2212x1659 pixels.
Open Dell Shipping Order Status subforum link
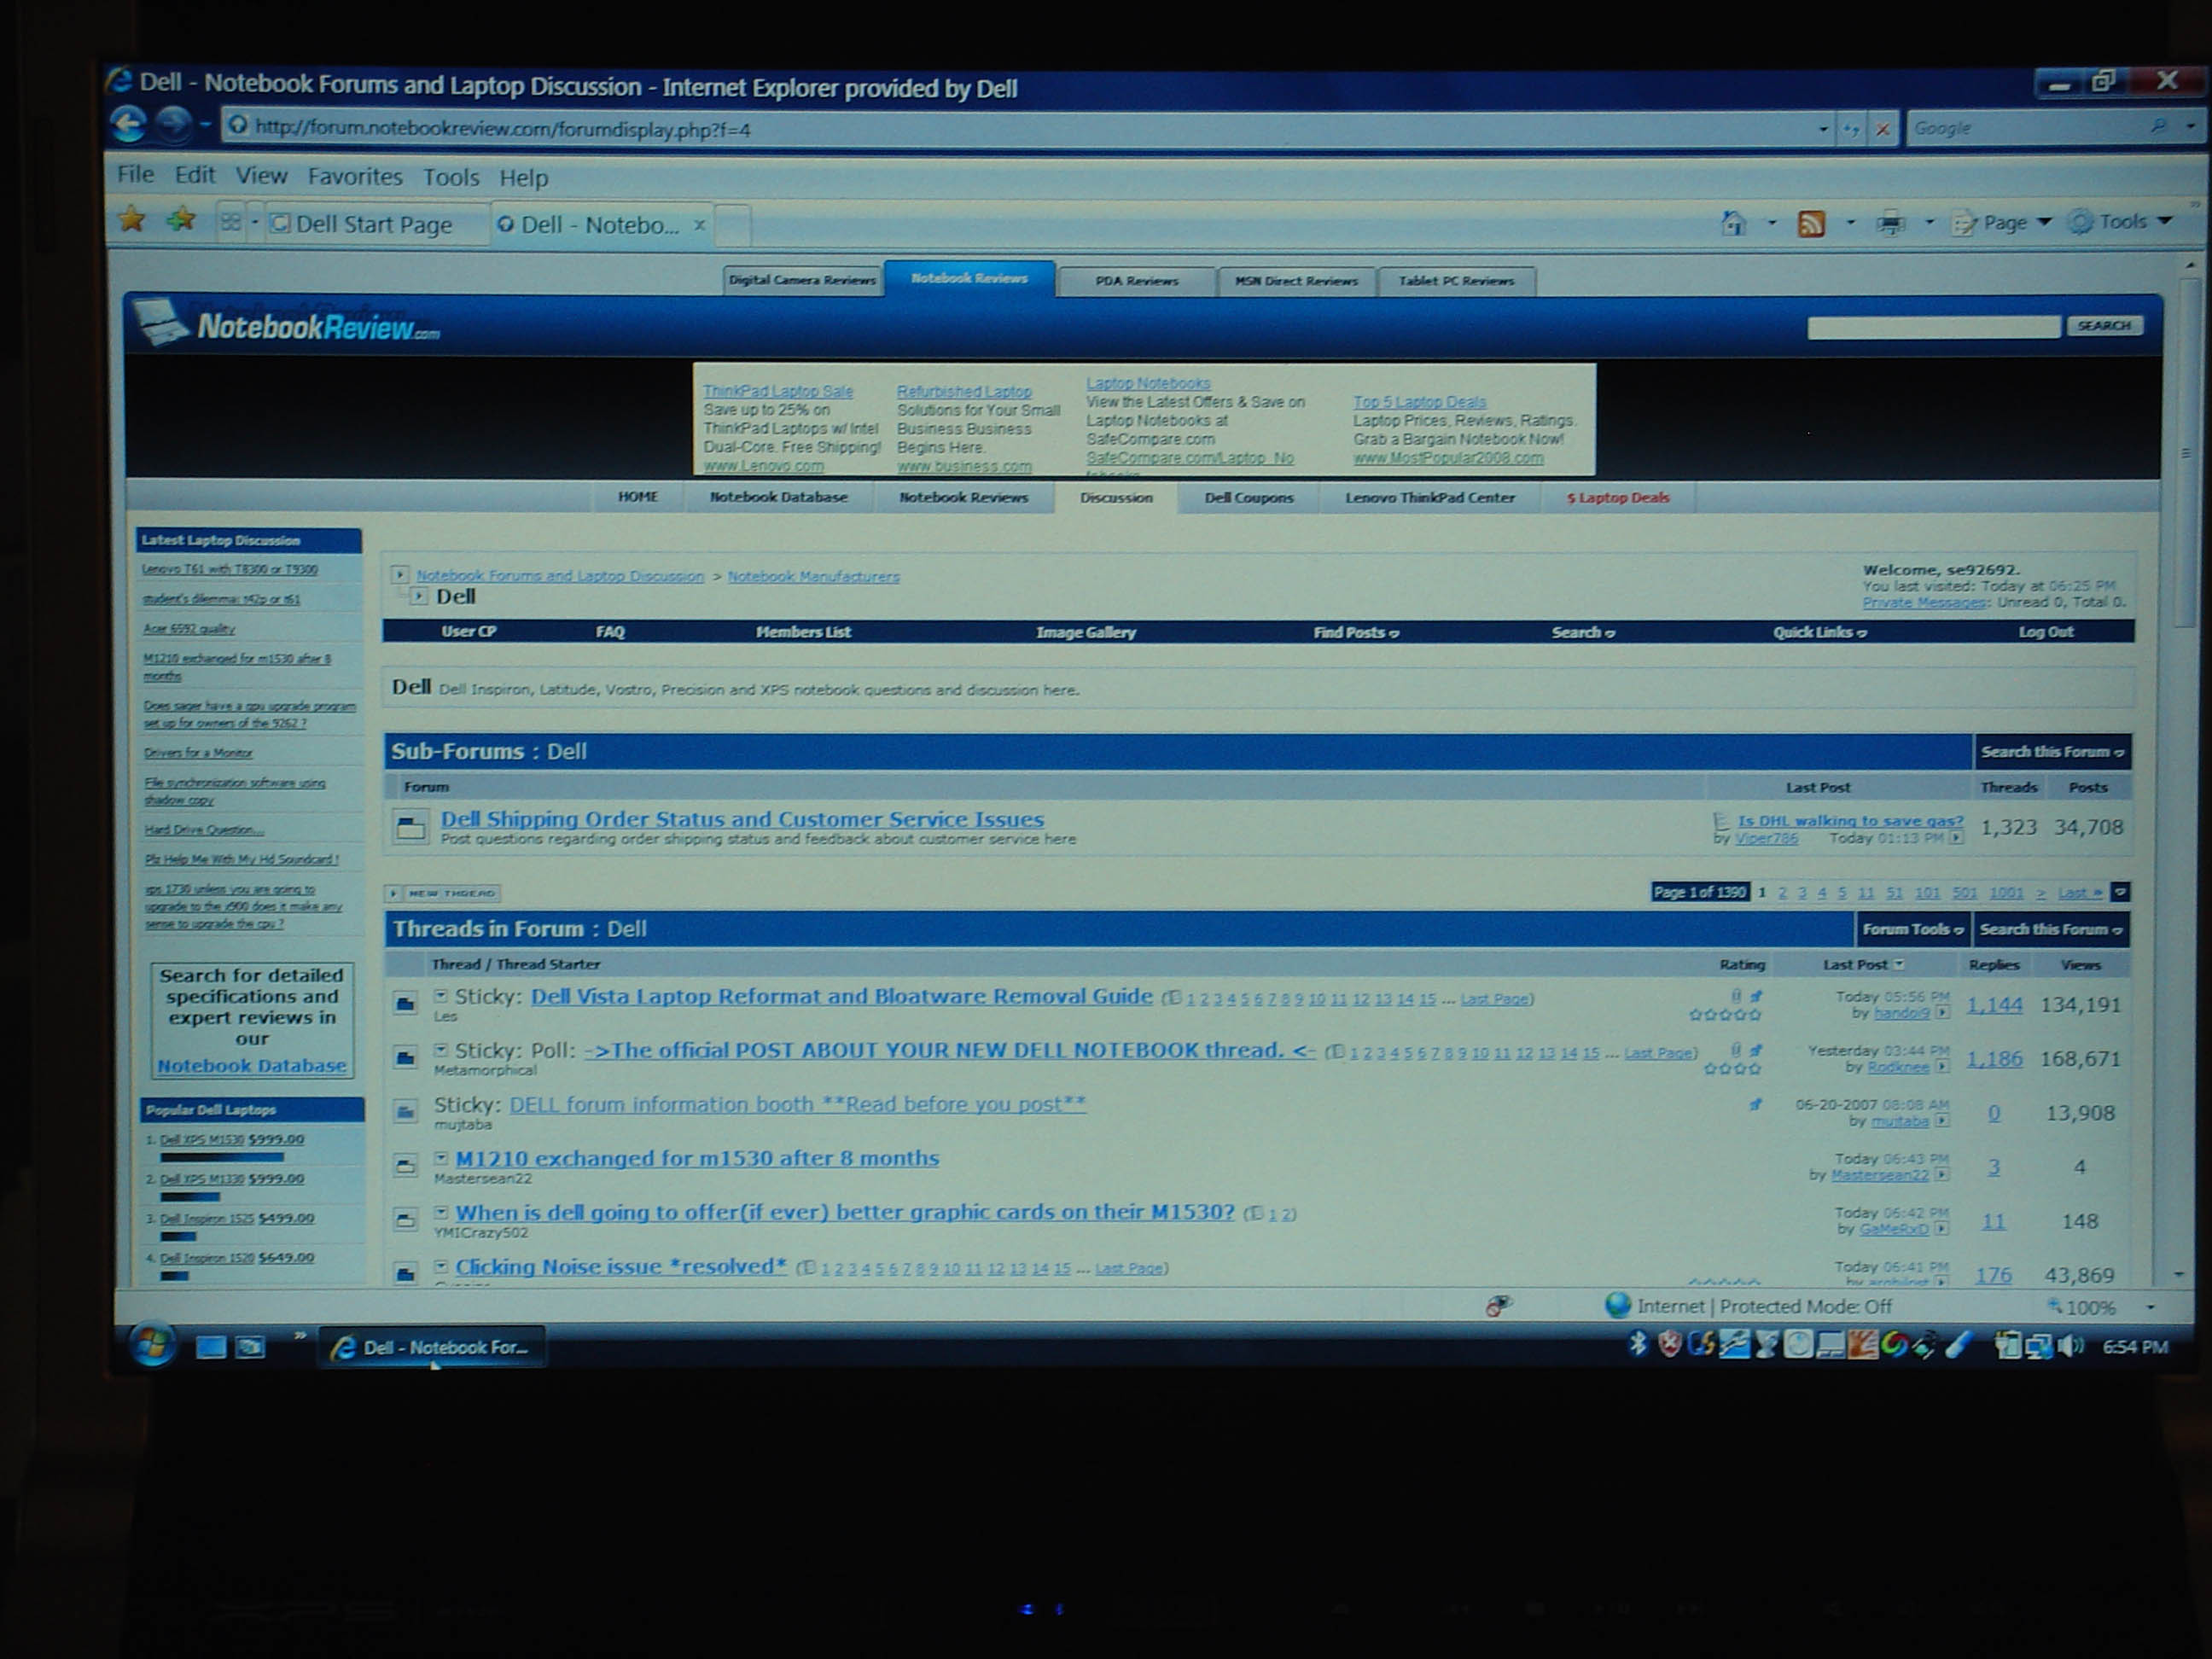(x=742, y=819)
